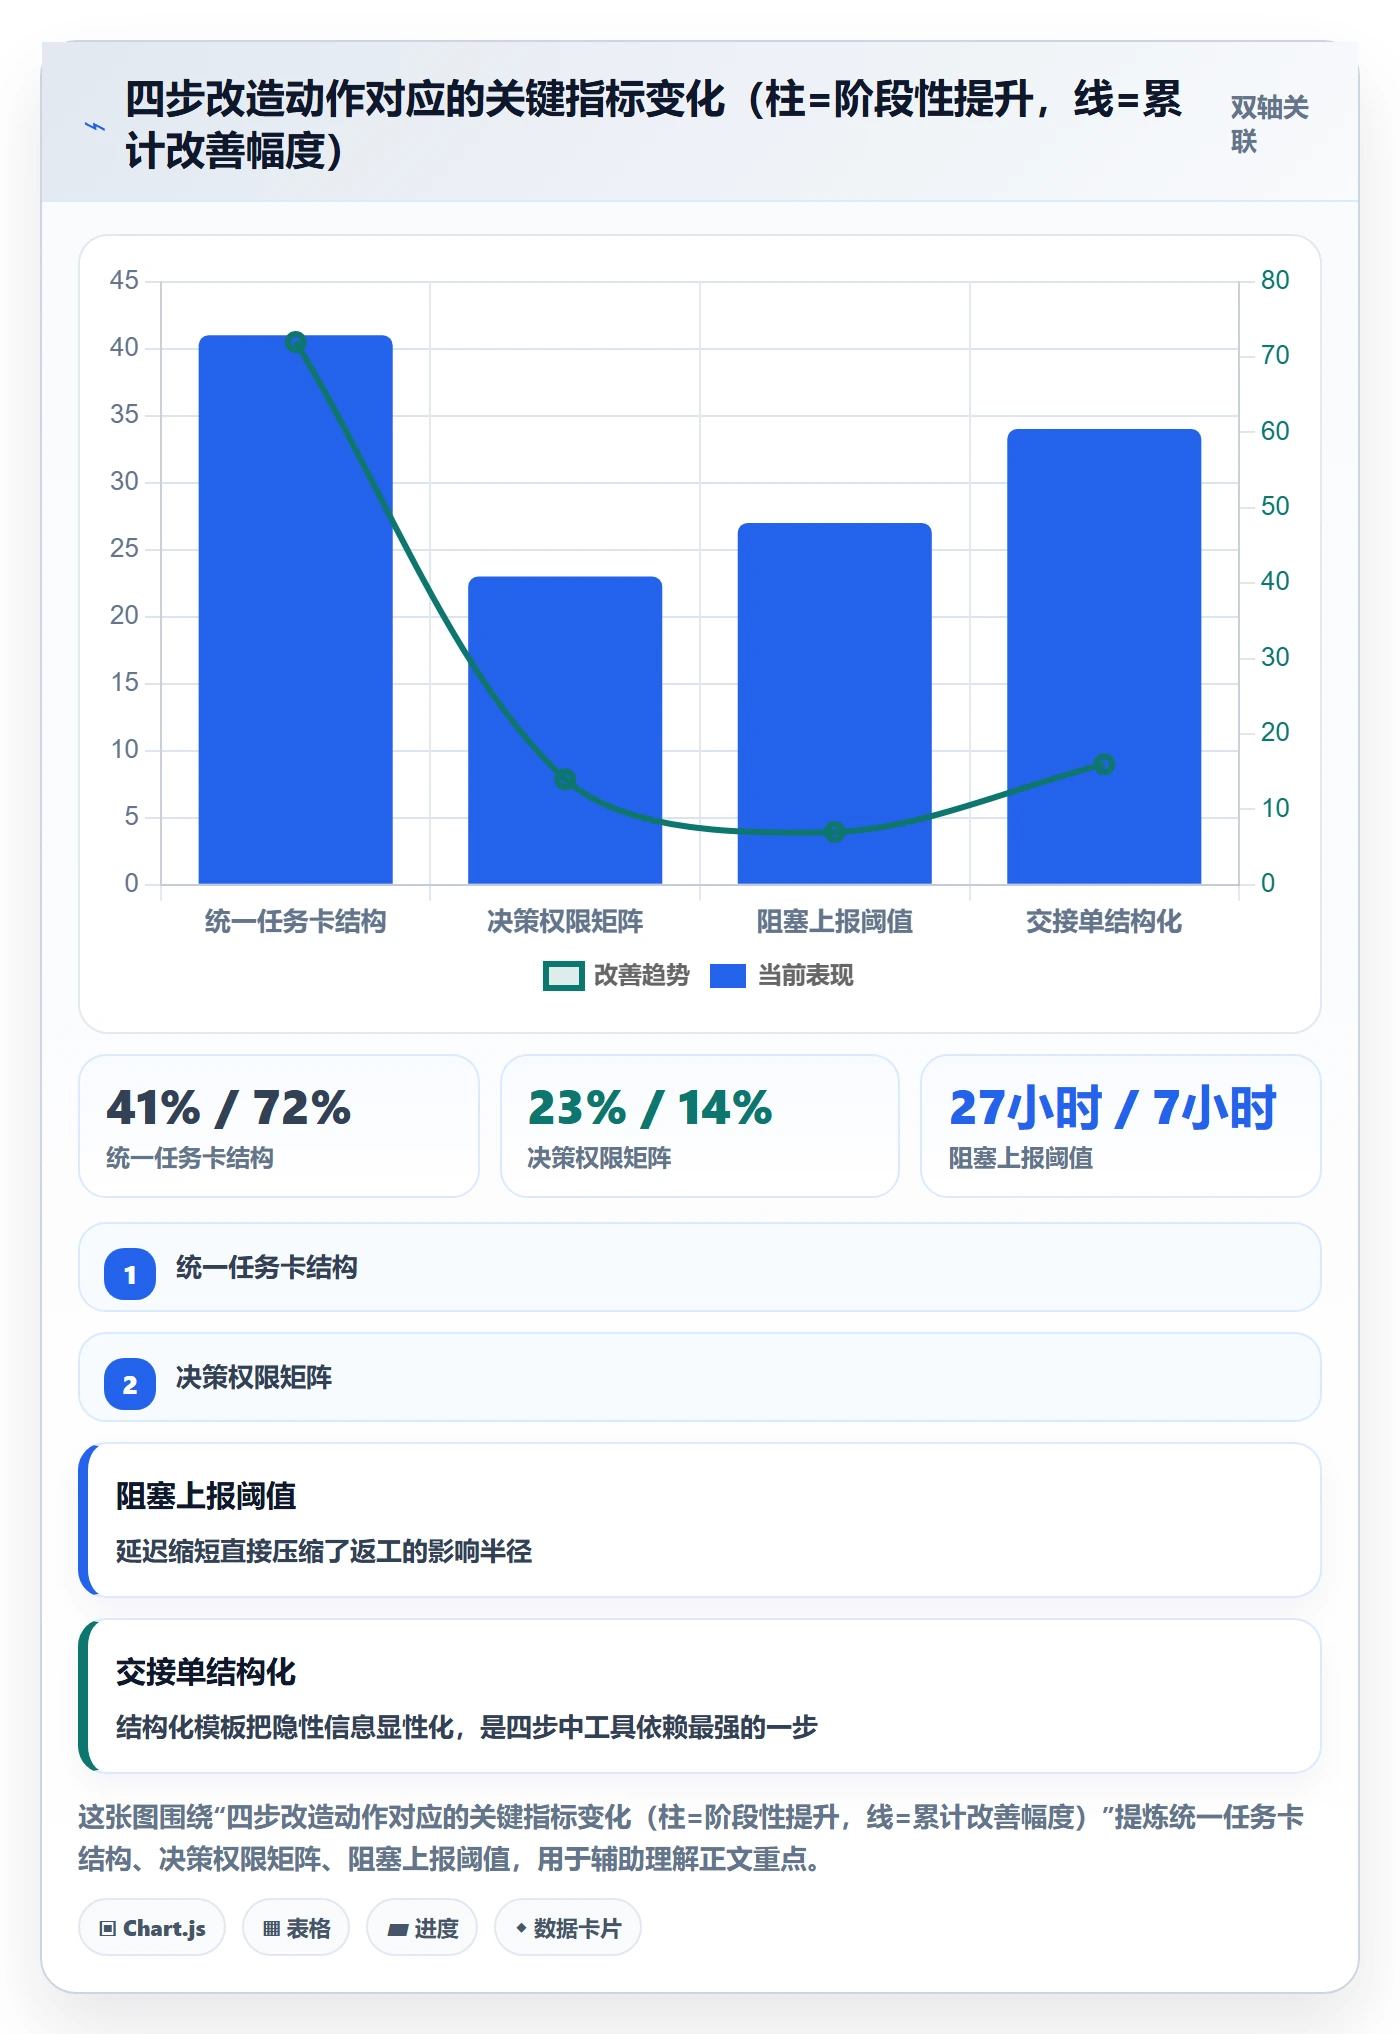Toggle the 改善趋势 legend swatch
This screenshot has width=1400, height=2034.
[x=563, y=976]
